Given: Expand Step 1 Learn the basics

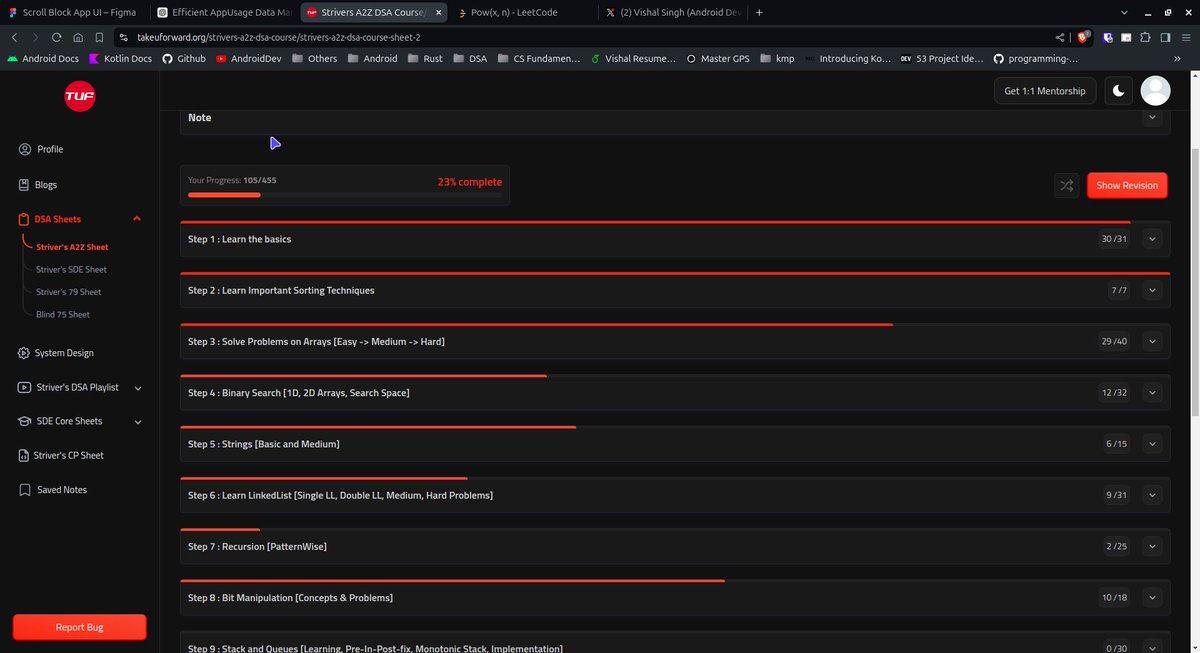Looking at the screenshot, I should coord(1153,239).
